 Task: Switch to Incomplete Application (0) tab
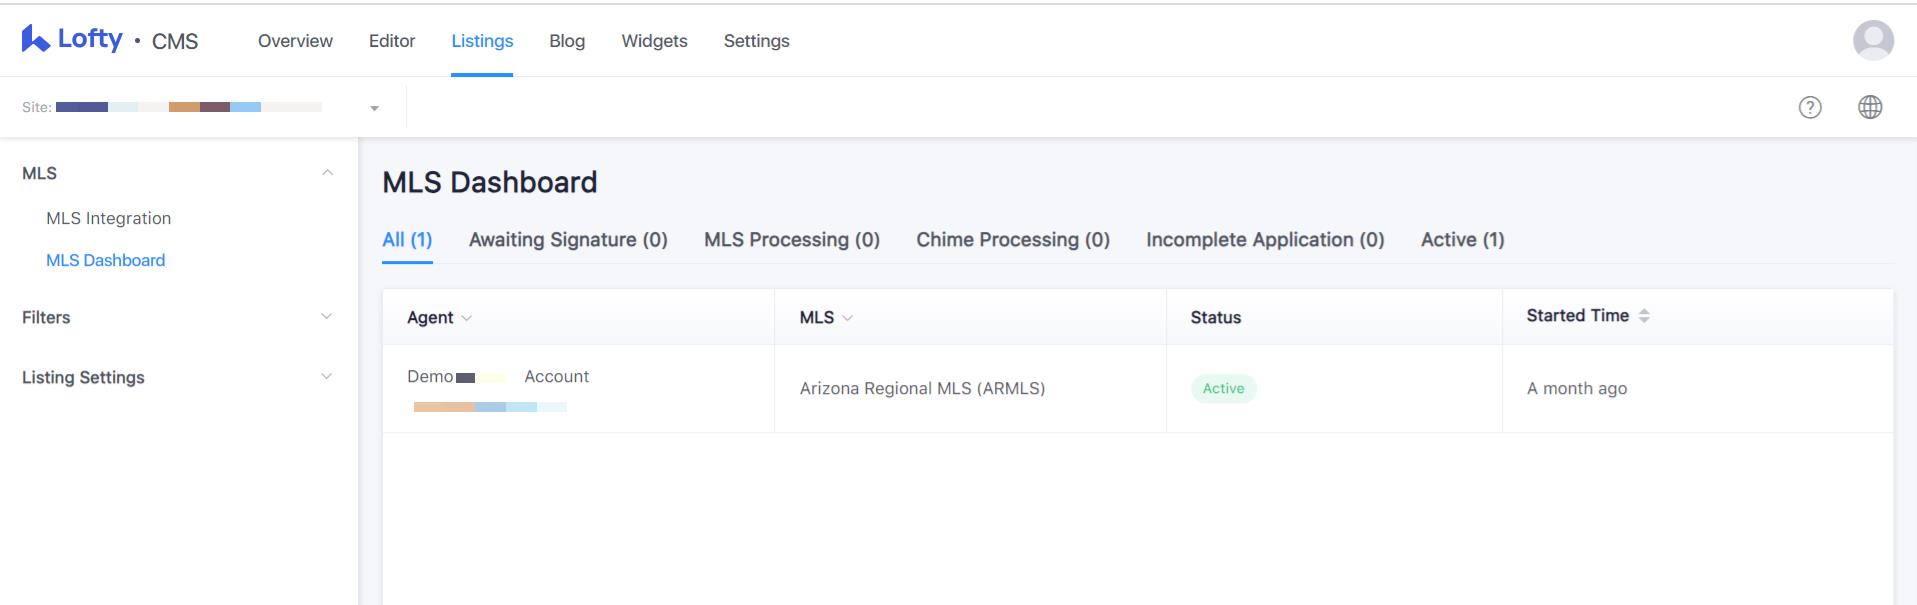pos(1265,240)
